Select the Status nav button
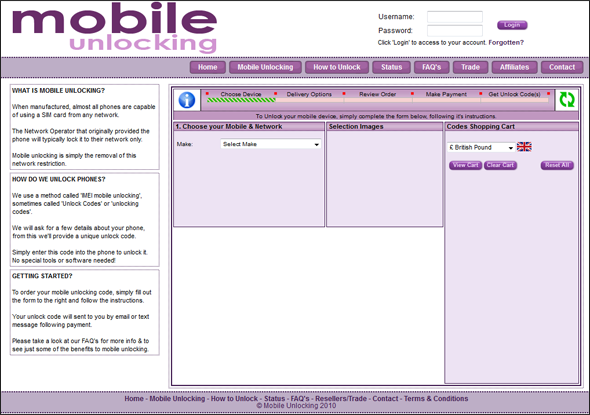This screenshot has width=590, height=415. pos(391,67)
